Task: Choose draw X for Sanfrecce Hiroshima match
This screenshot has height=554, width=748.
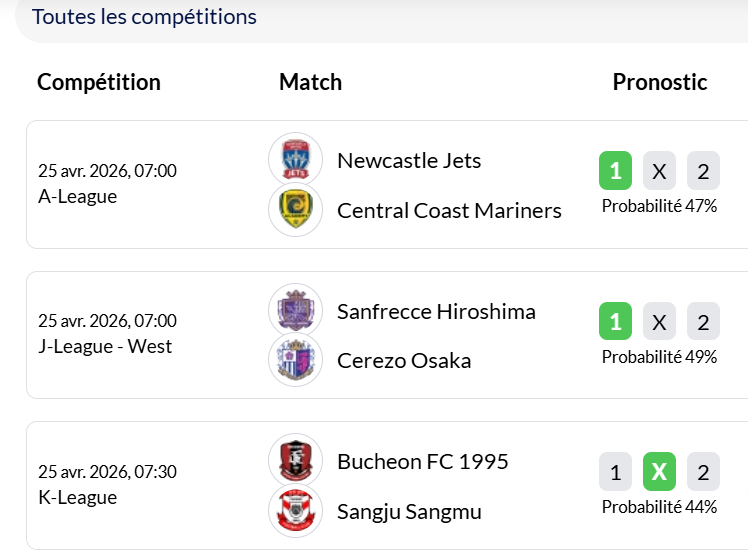Action: tap(659, 322)
